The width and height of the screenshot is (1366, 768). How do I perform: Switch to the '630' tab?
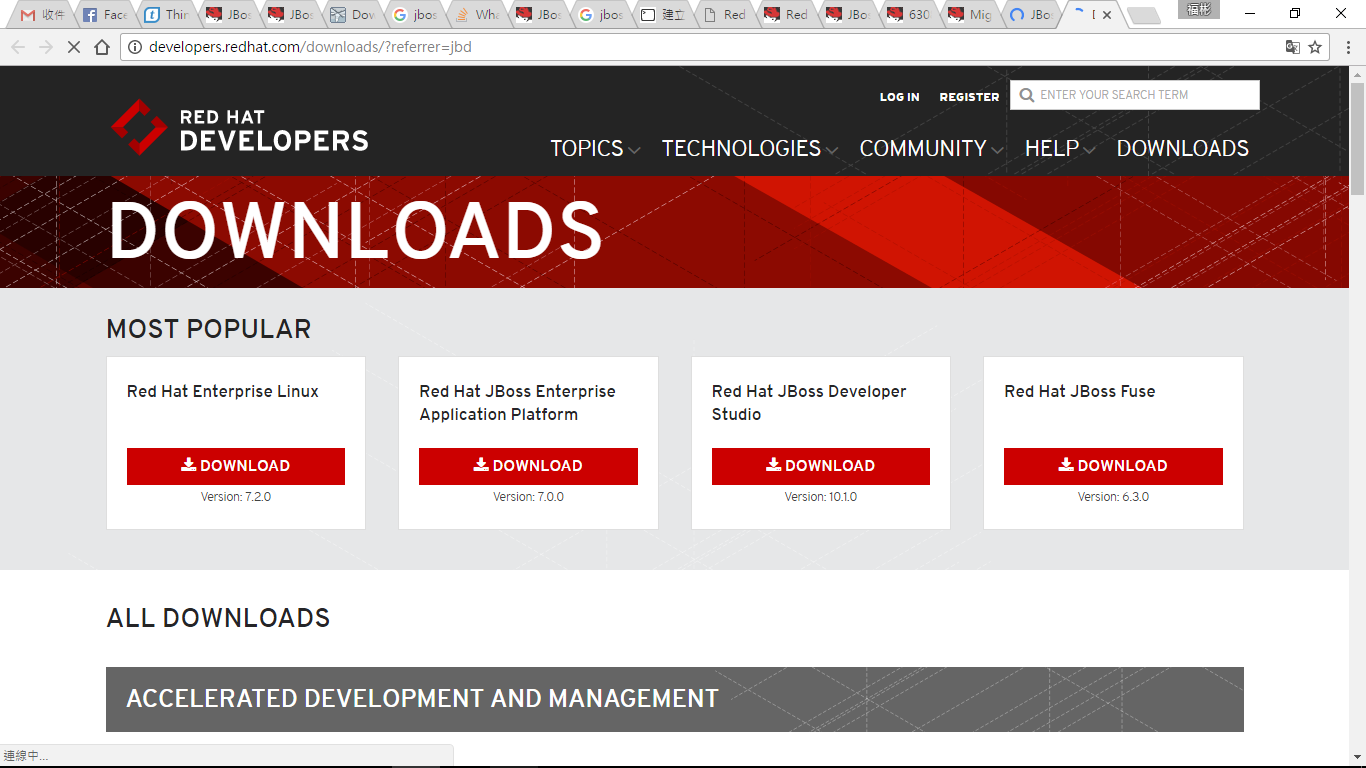[x=910, y=15]
